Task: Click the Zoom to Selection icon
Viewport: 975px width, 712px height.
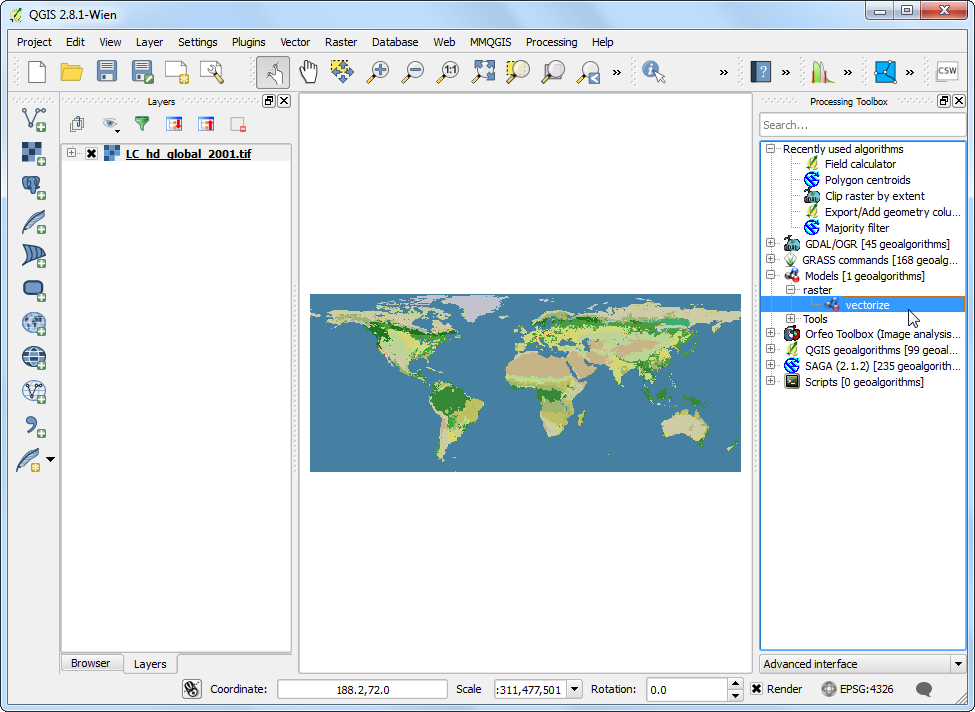Action: (517, 72)
